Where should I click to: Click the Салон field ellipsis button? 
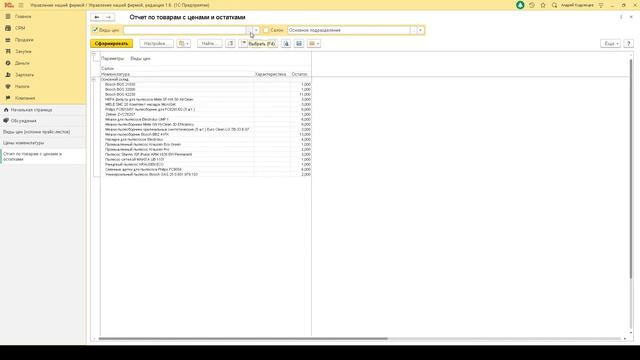pos(413,30)
